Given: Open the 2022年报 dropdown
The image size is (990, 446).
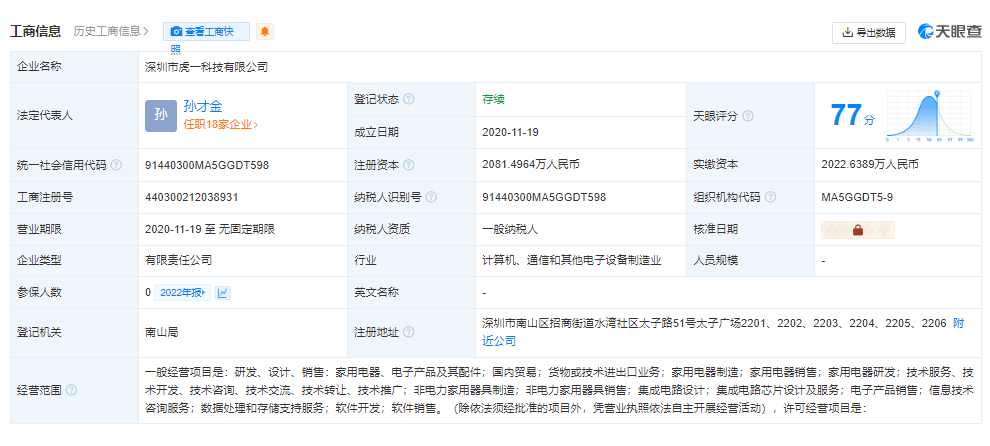Looking at the screenshot, I should coord(183,292).
